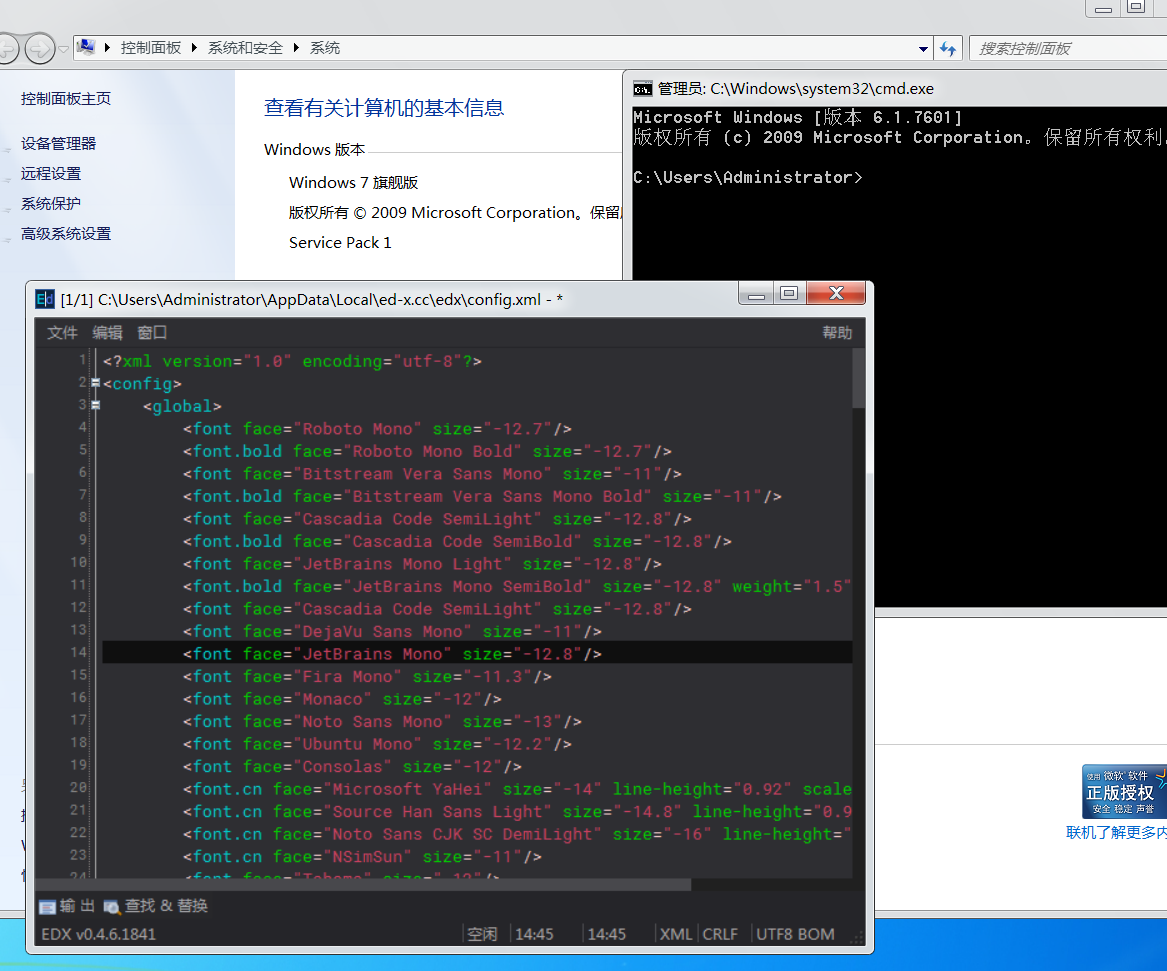Screen dimensions: 1167x971
Task: Click the computer icon in address bar
Action: pos(86,47)
